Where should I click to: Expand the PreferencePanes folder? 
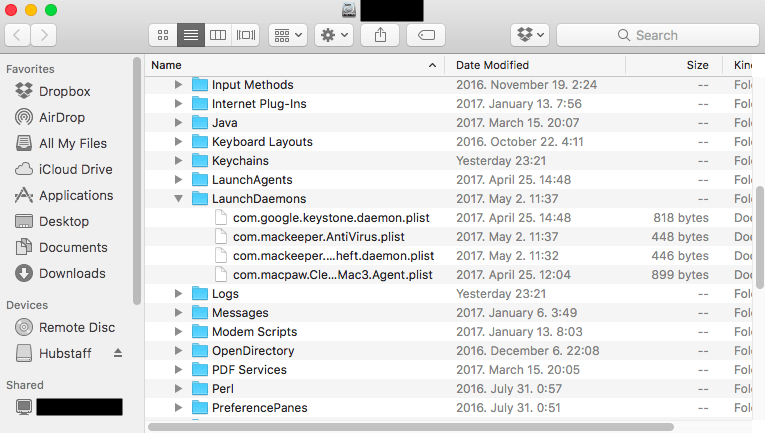(178, 408)
